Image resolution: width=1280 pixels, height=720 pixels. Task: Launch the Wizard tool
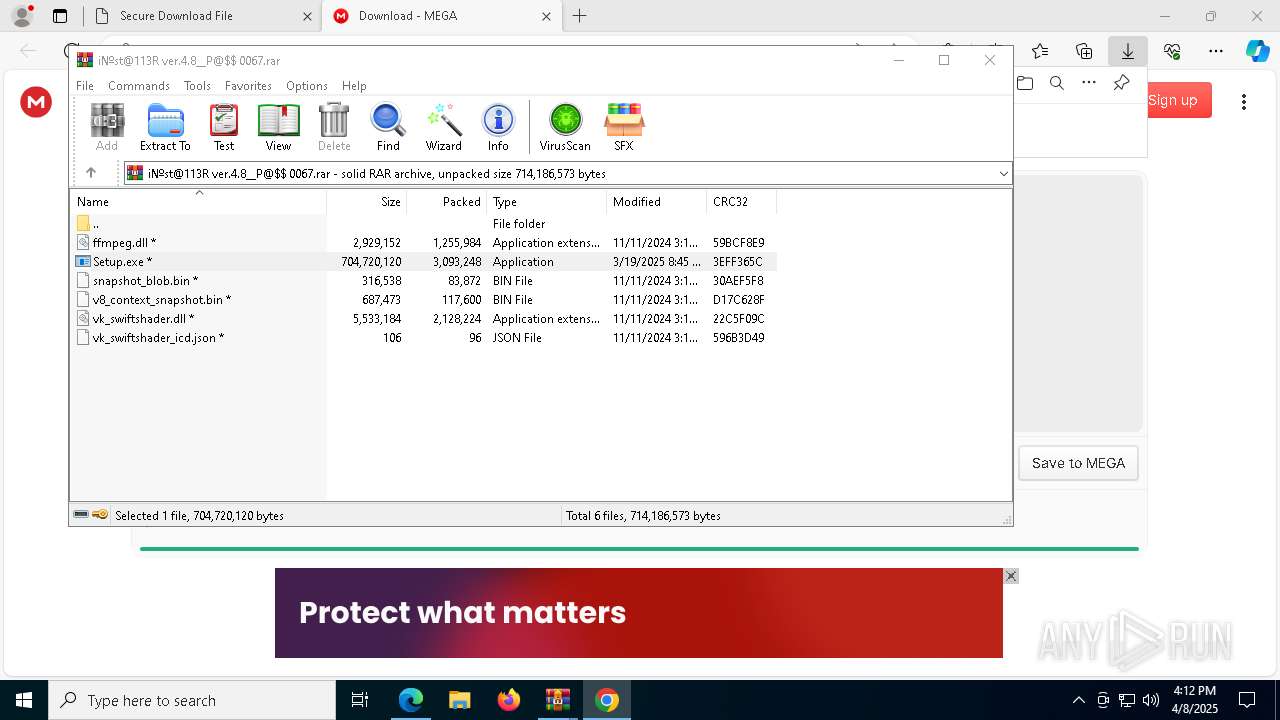pyautogui.click(x=443, y=127)
